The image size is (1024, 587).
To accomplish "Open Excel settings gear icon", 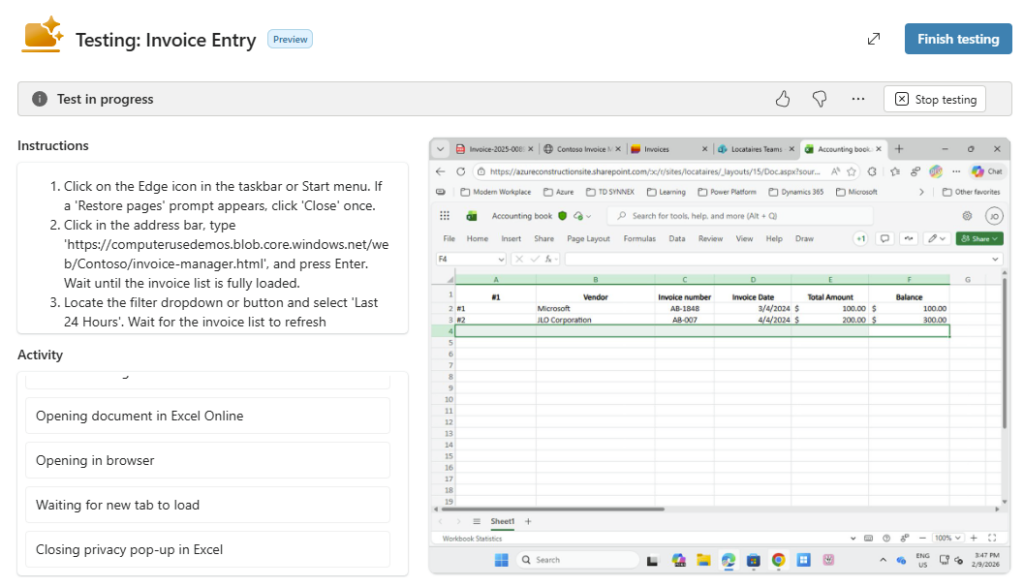I will [967, 216].
